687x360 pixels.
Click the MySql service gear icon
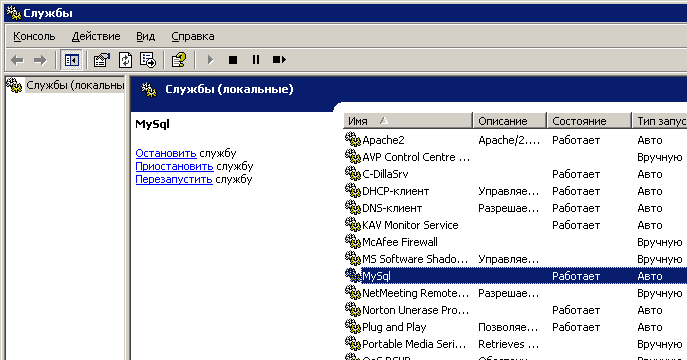click(x=353, y=276)
